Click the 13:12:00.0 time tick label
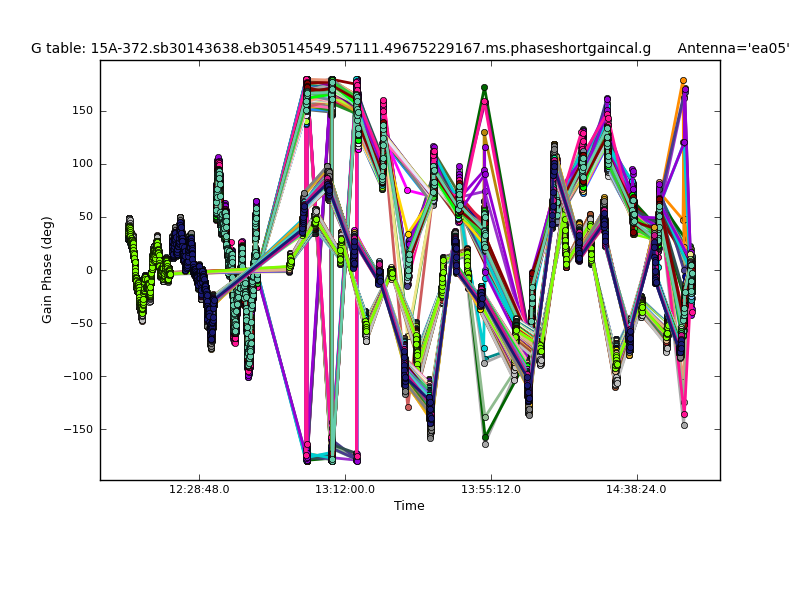 click(345, 490)
